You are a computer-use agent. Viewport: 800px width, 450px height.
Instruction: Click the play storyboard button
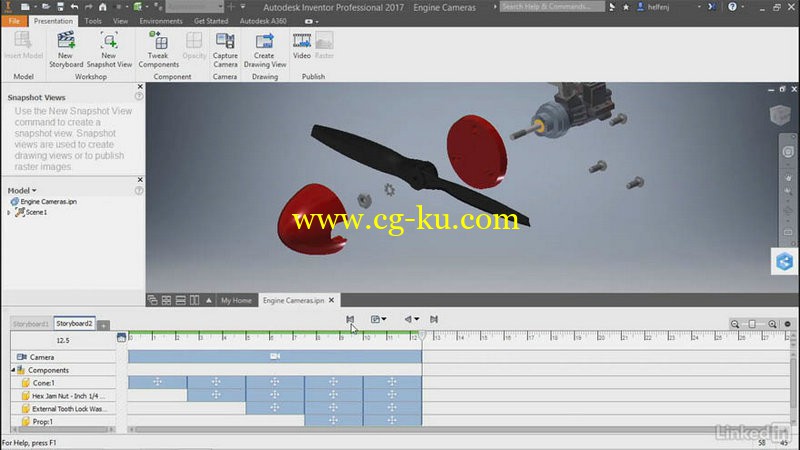pyautogui.click(x=375, y=319)
